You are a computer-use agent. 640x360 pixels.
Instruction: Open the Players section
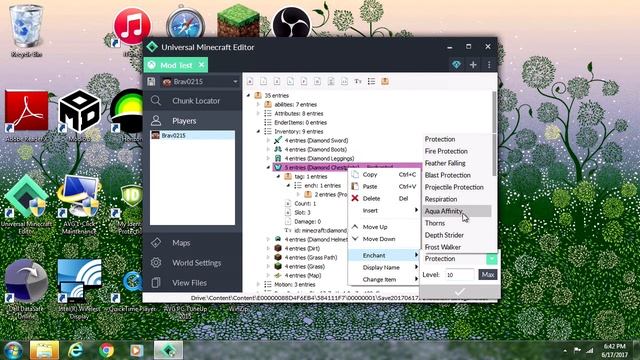192,121
